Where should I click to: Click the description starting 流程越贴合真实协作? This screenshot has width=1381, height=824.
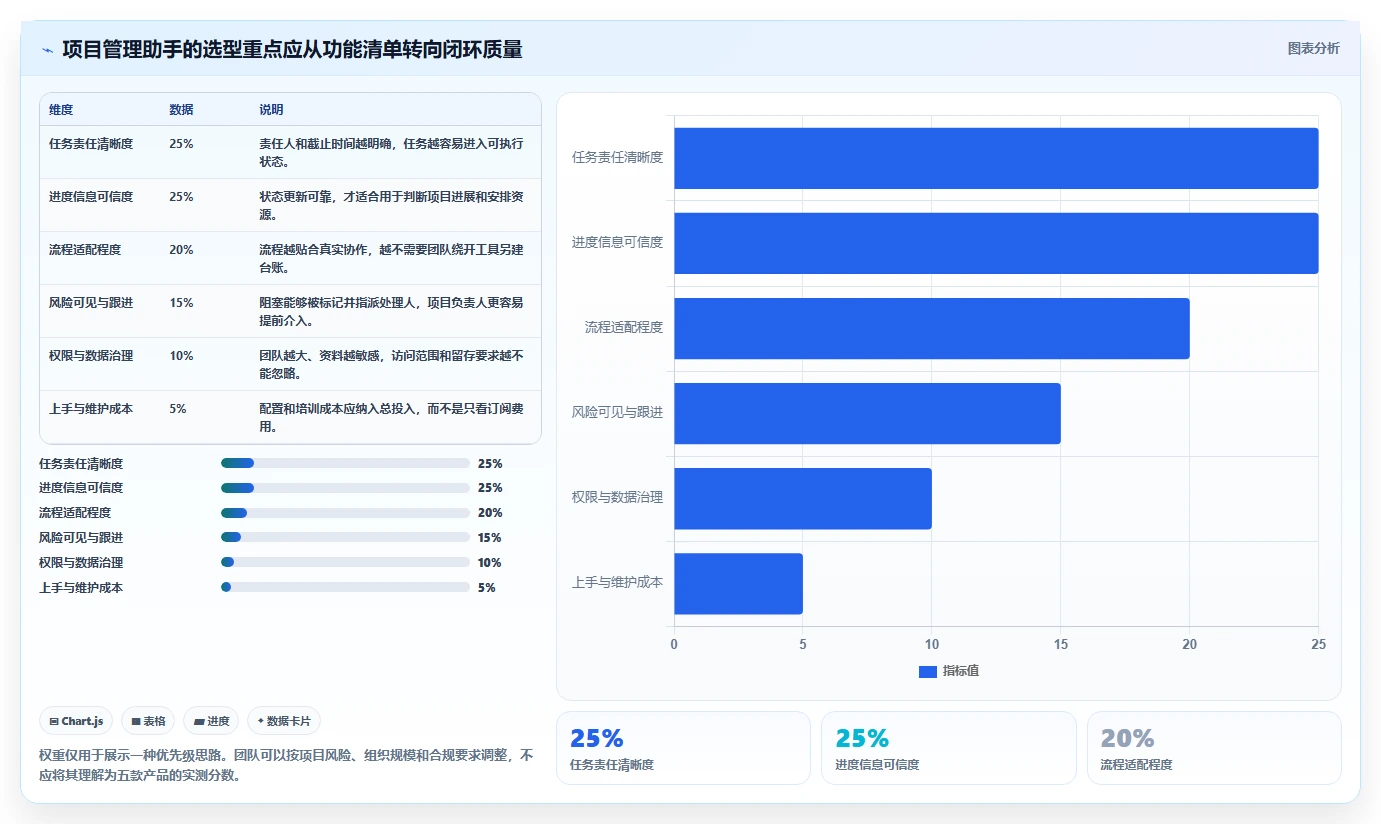(391, 259)
